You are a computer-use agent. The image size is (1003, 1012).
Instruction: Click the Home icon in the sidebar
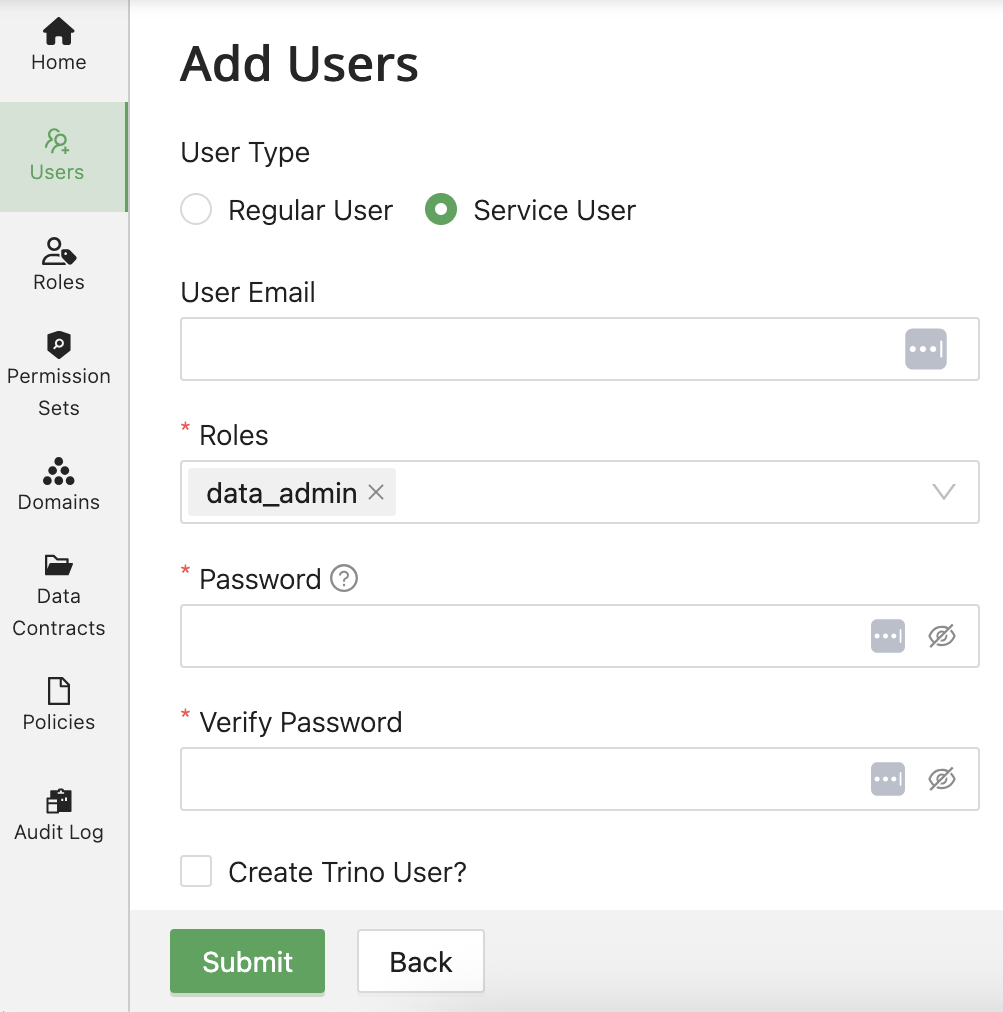tap(57, 33)
